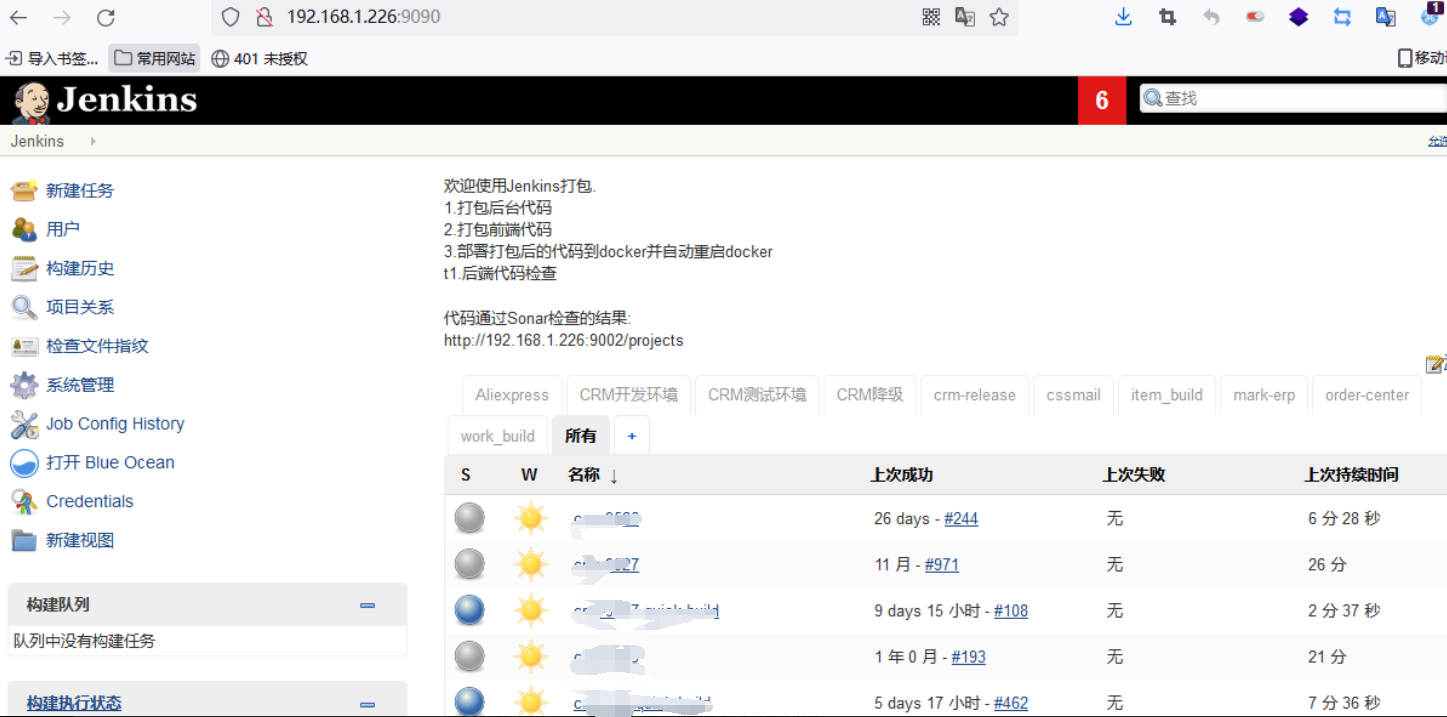The width and height of the screenshot is (1447, 717).
Task: Open the browser downloads icon
Action: click(1124, 17)
